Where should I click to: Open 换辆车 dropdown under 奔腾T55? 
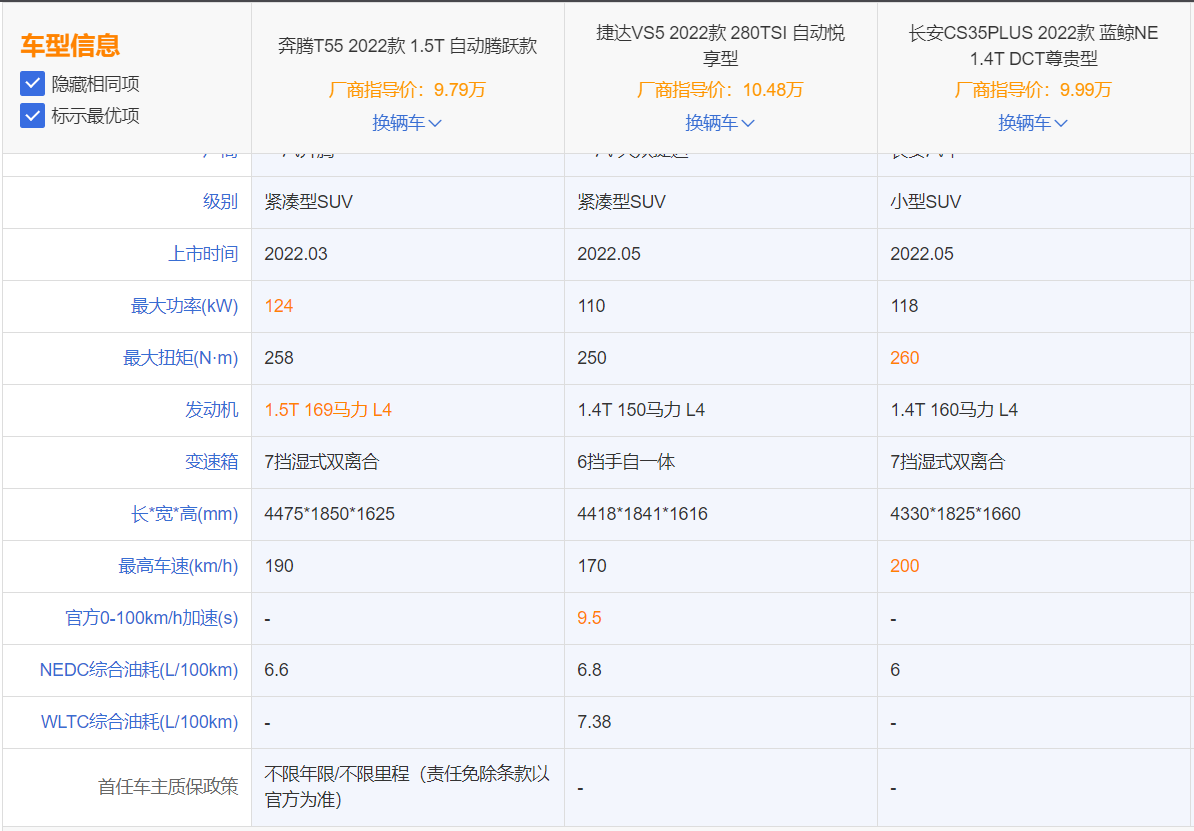click(x=407, y=123)
